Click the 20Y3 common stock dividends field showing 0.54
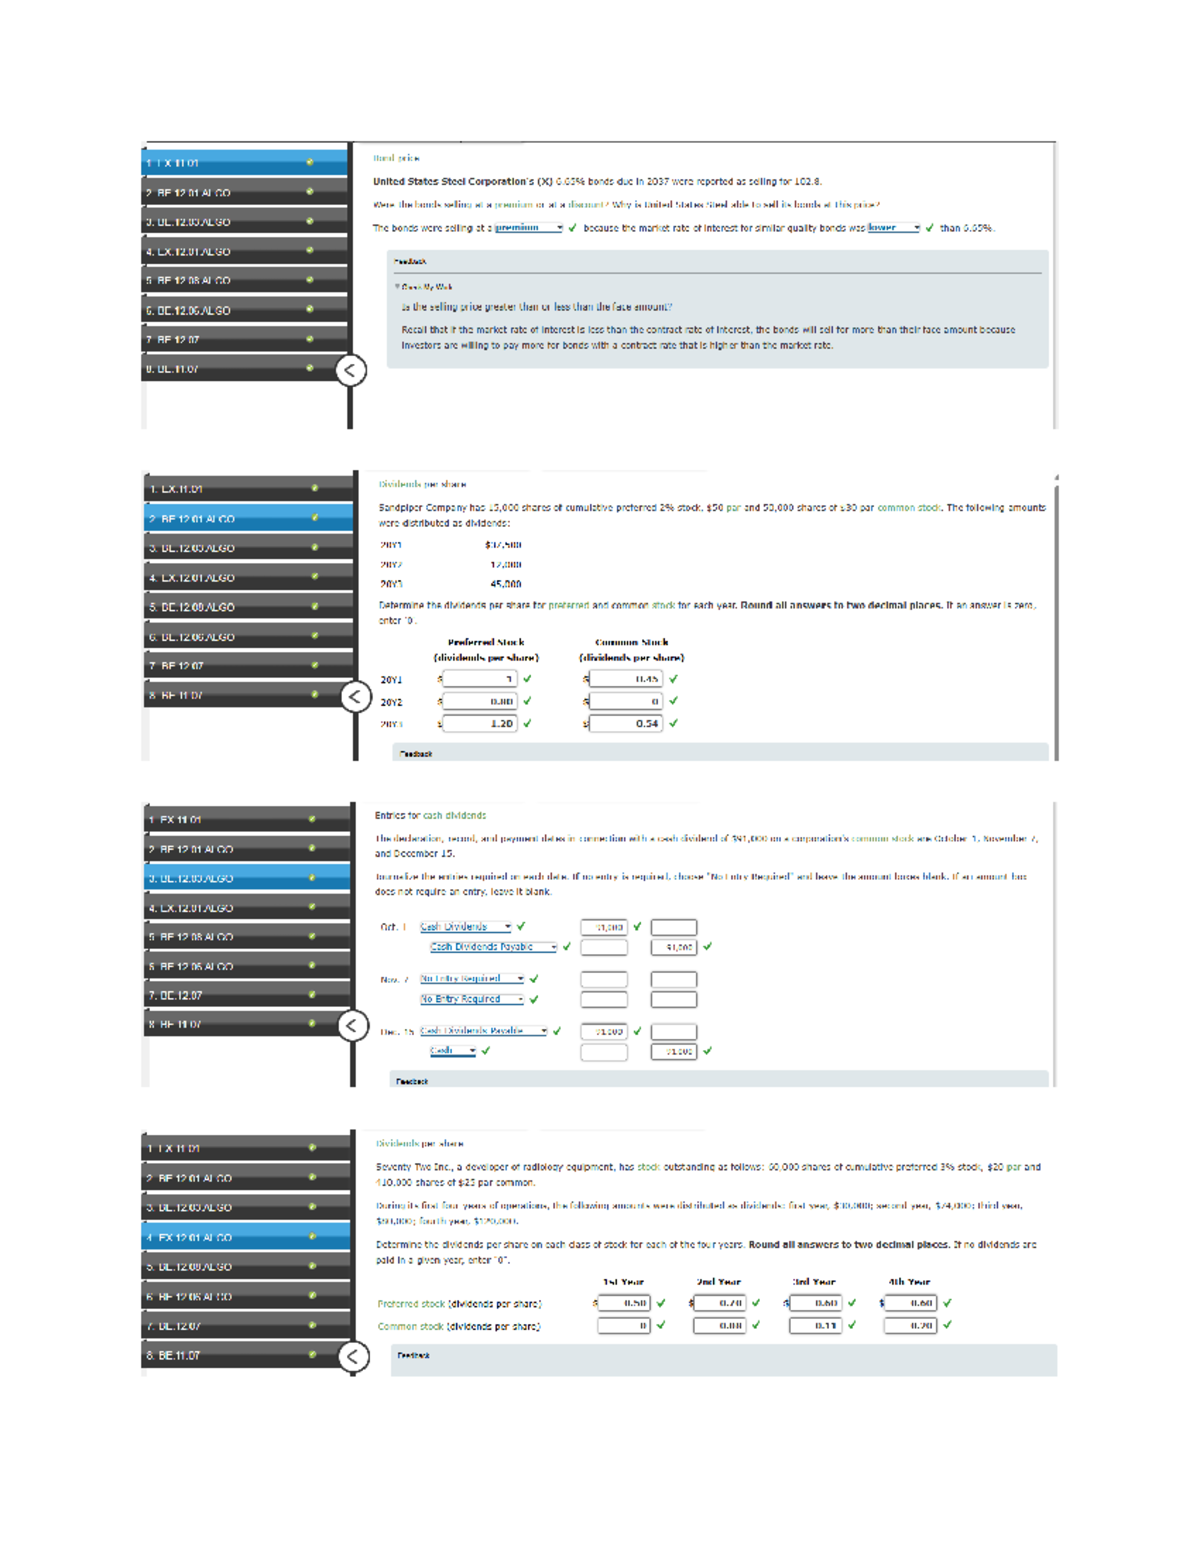Viewport: 1200px width, 1553px height. (626, 723)
